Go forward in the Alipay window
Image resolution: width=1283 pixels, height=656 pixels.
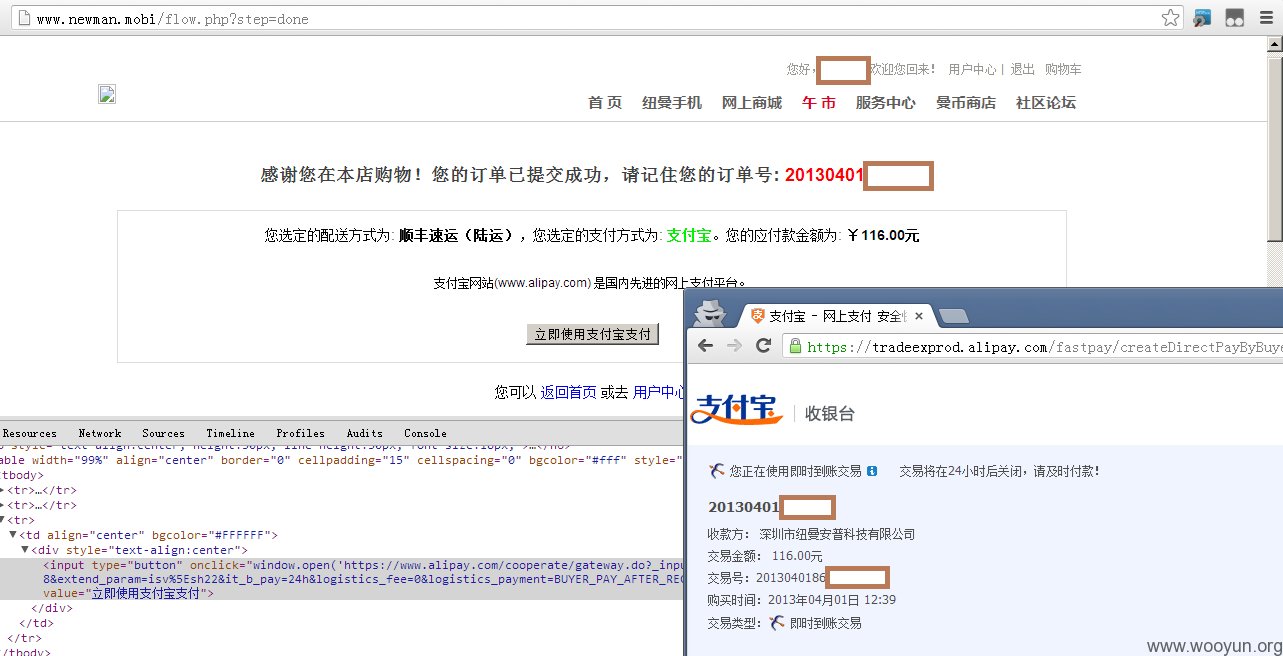tap(735, 346)
